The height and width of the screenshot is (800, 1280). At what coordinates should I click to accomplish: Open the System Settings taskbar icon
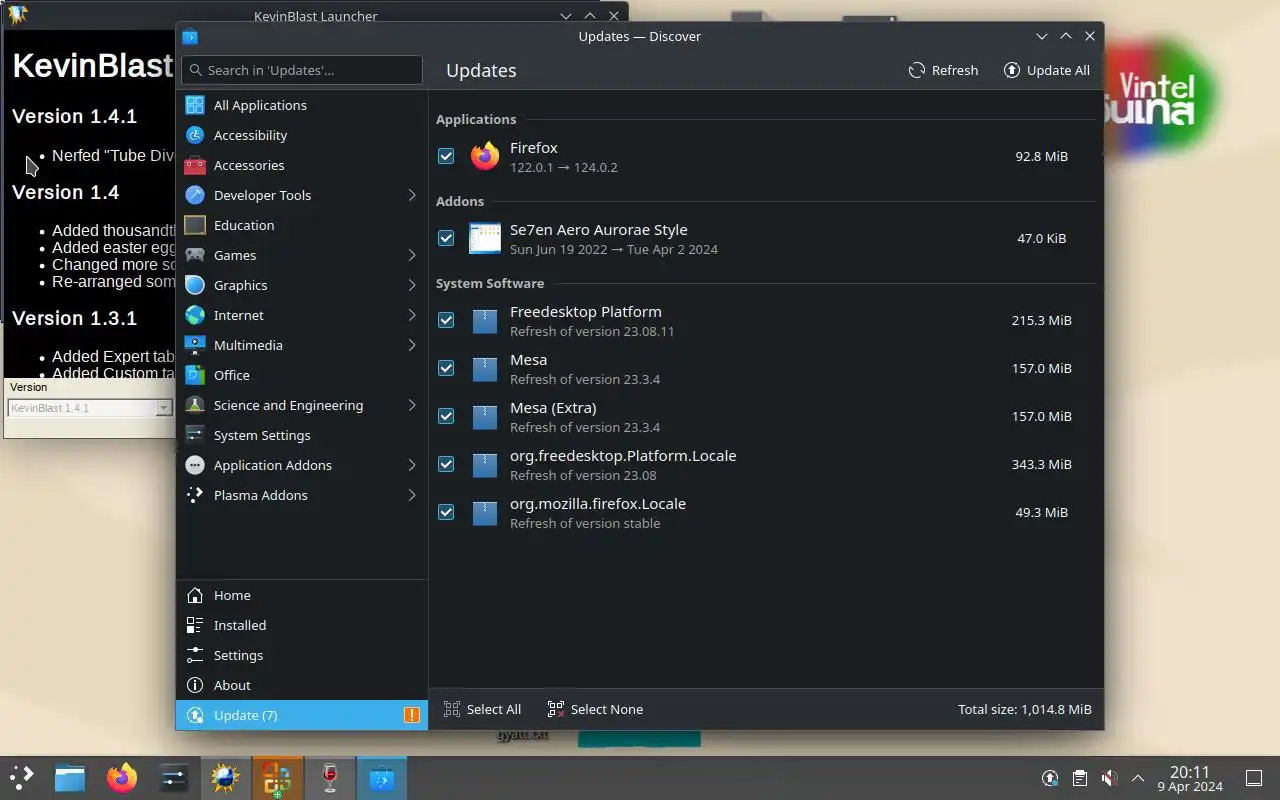pos(174,778)
